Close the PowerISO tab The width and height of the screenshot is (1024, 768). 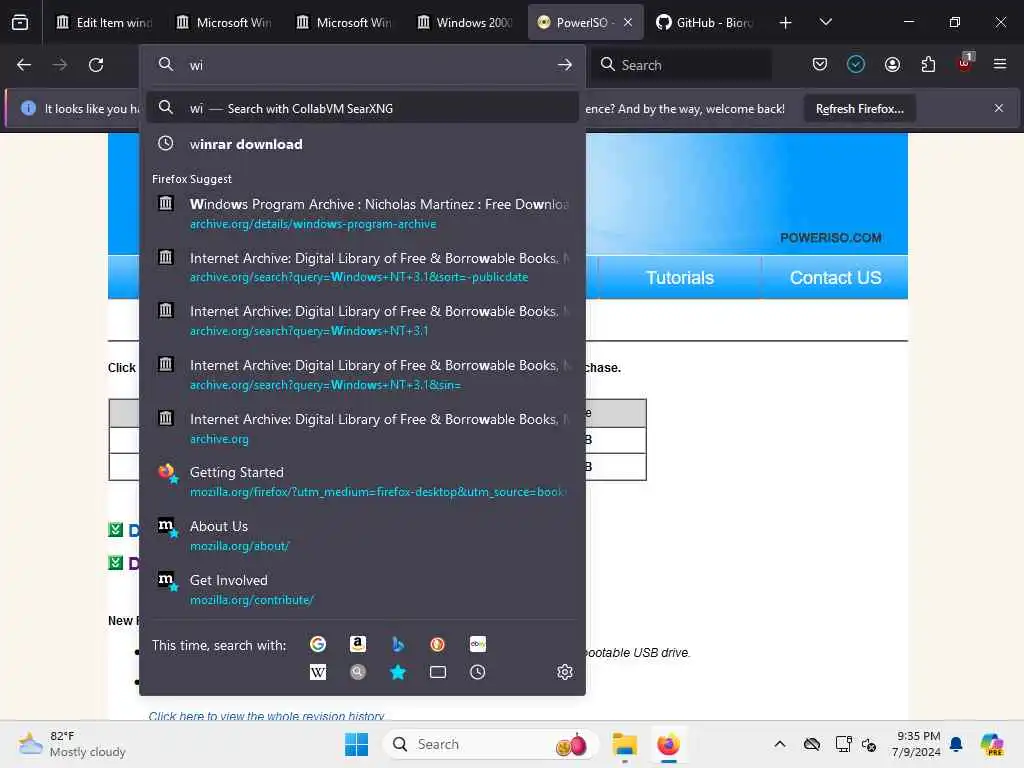coord(628,22)
